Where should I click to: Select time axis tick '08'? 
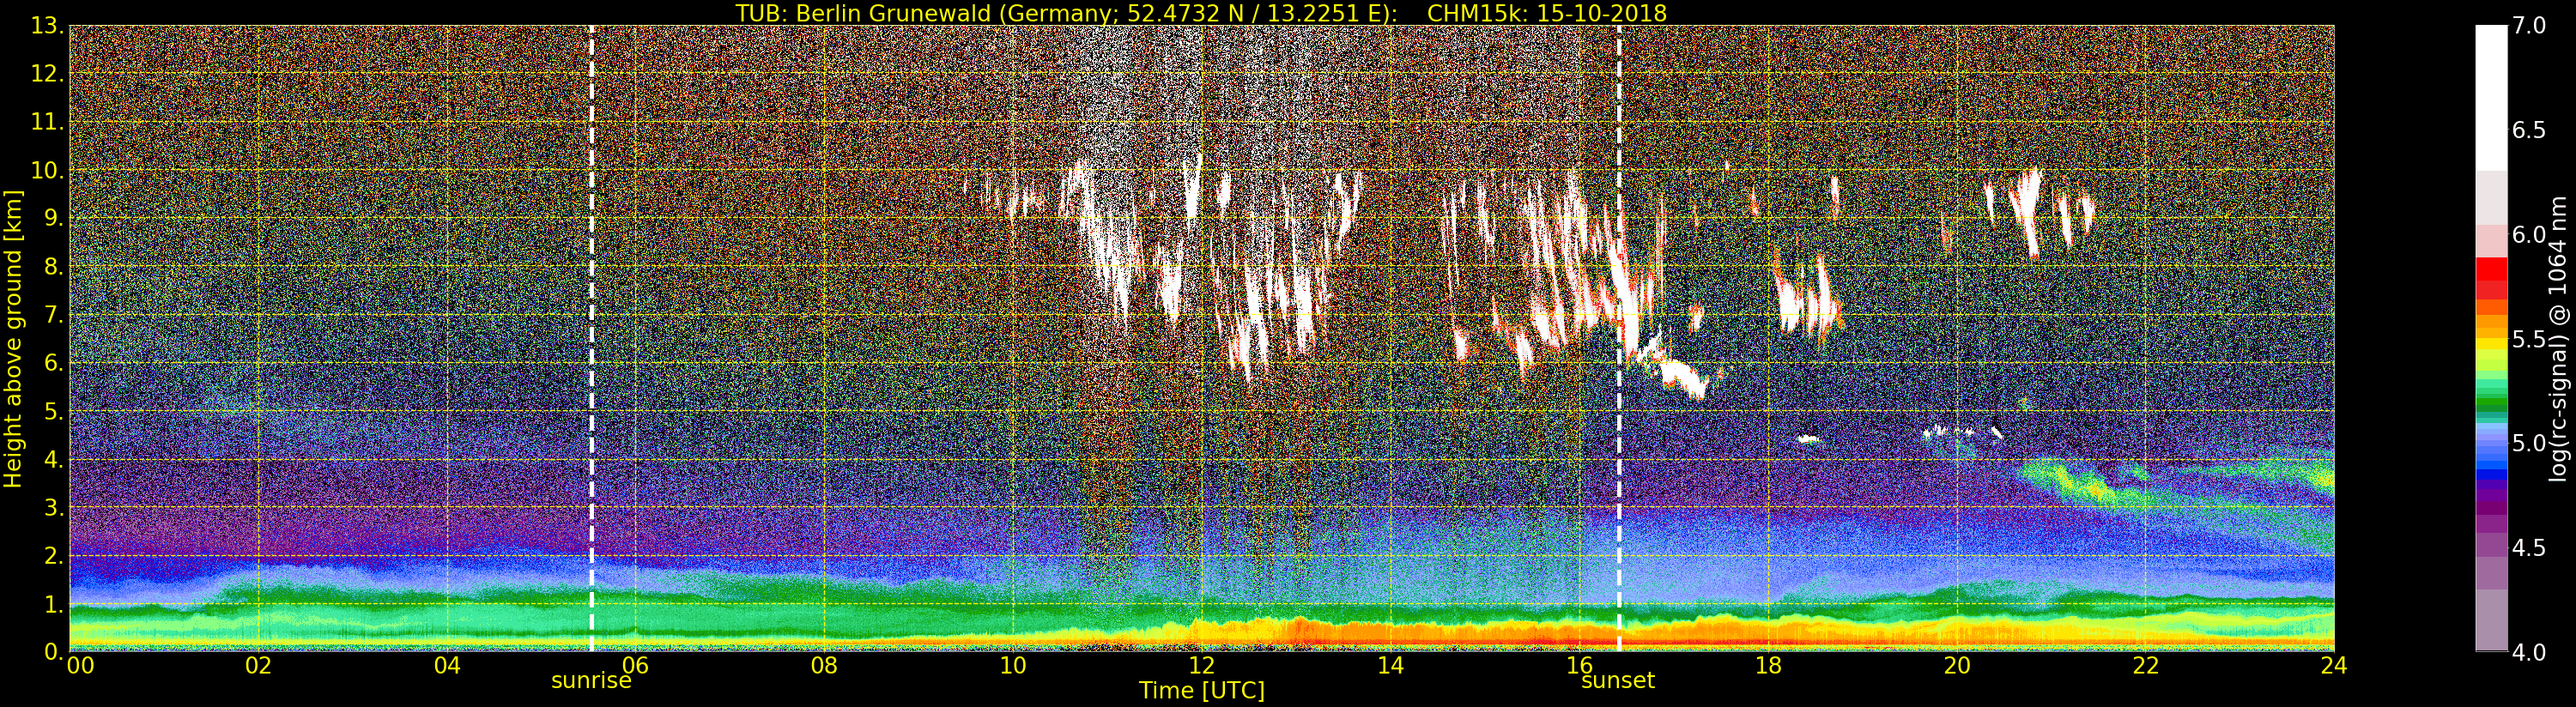824,665
